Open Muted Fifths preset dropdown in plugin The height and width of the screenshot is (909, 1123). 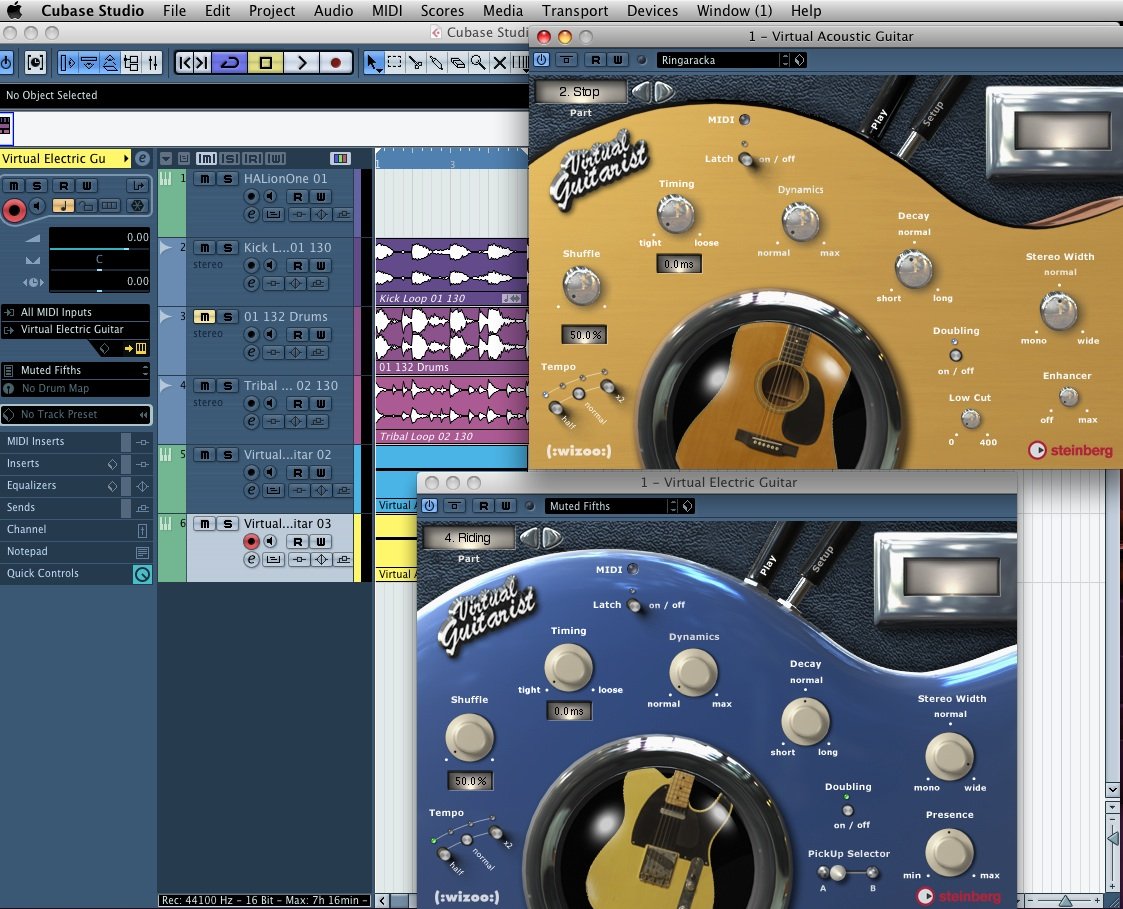[x=610, y=506]
